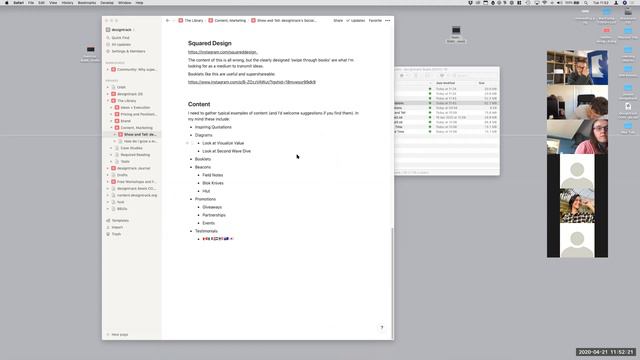640x360 pixels.
Task: Open the long Instagram post link
Action: coord(251,82)
